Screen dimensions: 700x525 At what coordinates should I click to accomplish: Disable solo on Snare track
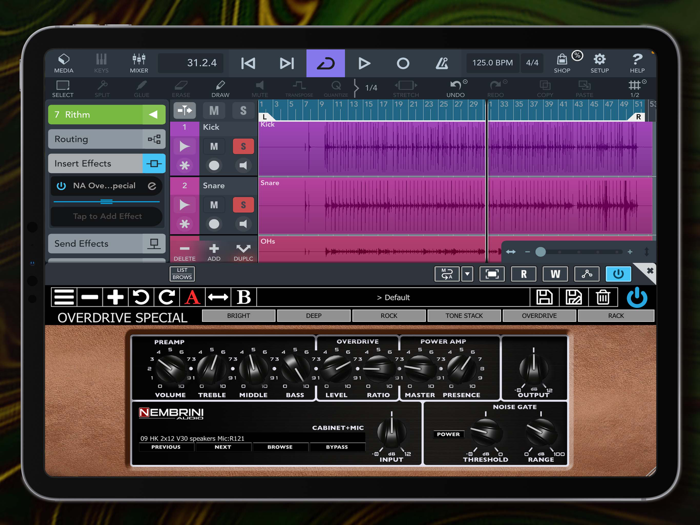click(x=242, y=205)
